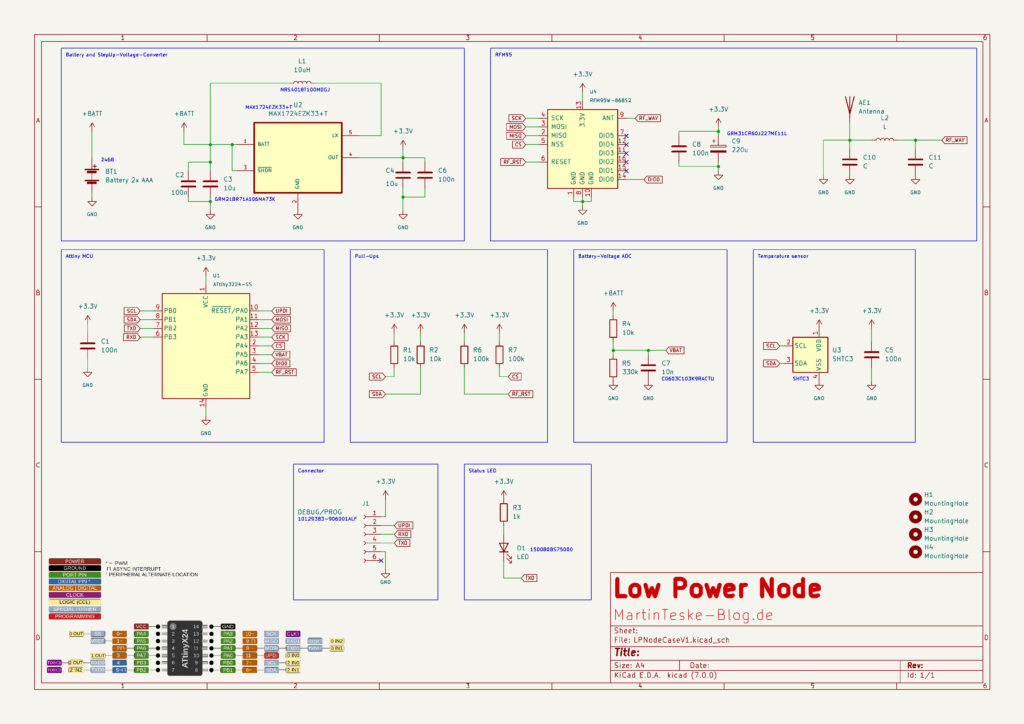1024x724 pixels.
Task: Click resistor R4 in the Battery-Voltage ADC section
Action: [x=612, y=330]
